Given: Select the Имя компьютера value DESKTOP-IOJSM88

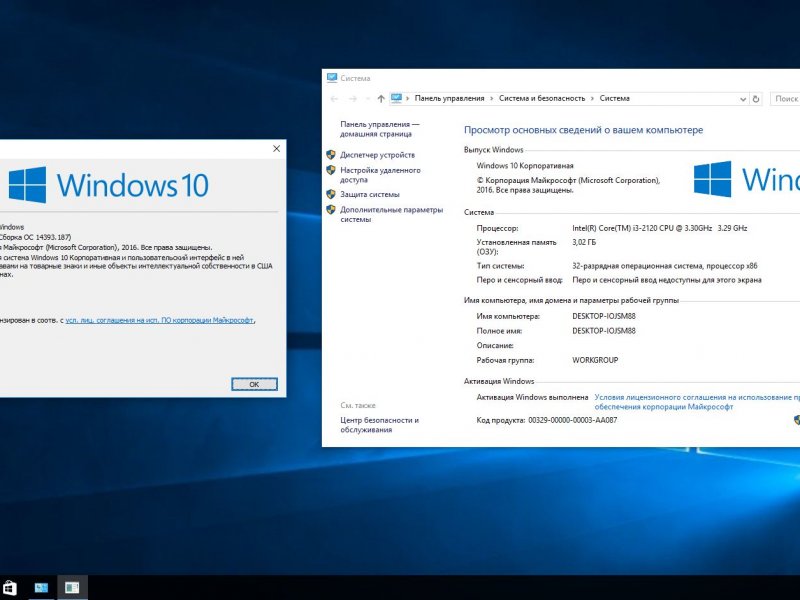Looking at the screenshot, I should 604,316.
